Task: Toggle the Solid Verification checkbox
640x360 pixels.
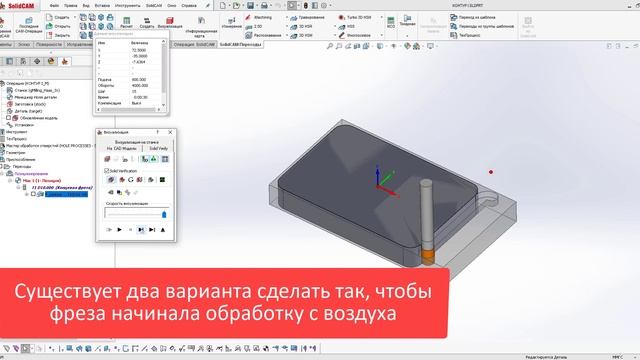Action: pyautogui.click(x=107, y=171)
